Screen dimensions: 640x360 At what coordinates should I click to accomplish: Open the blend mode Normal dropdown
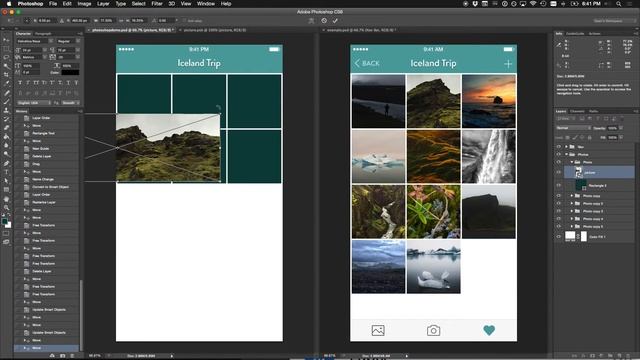point(573,128)
